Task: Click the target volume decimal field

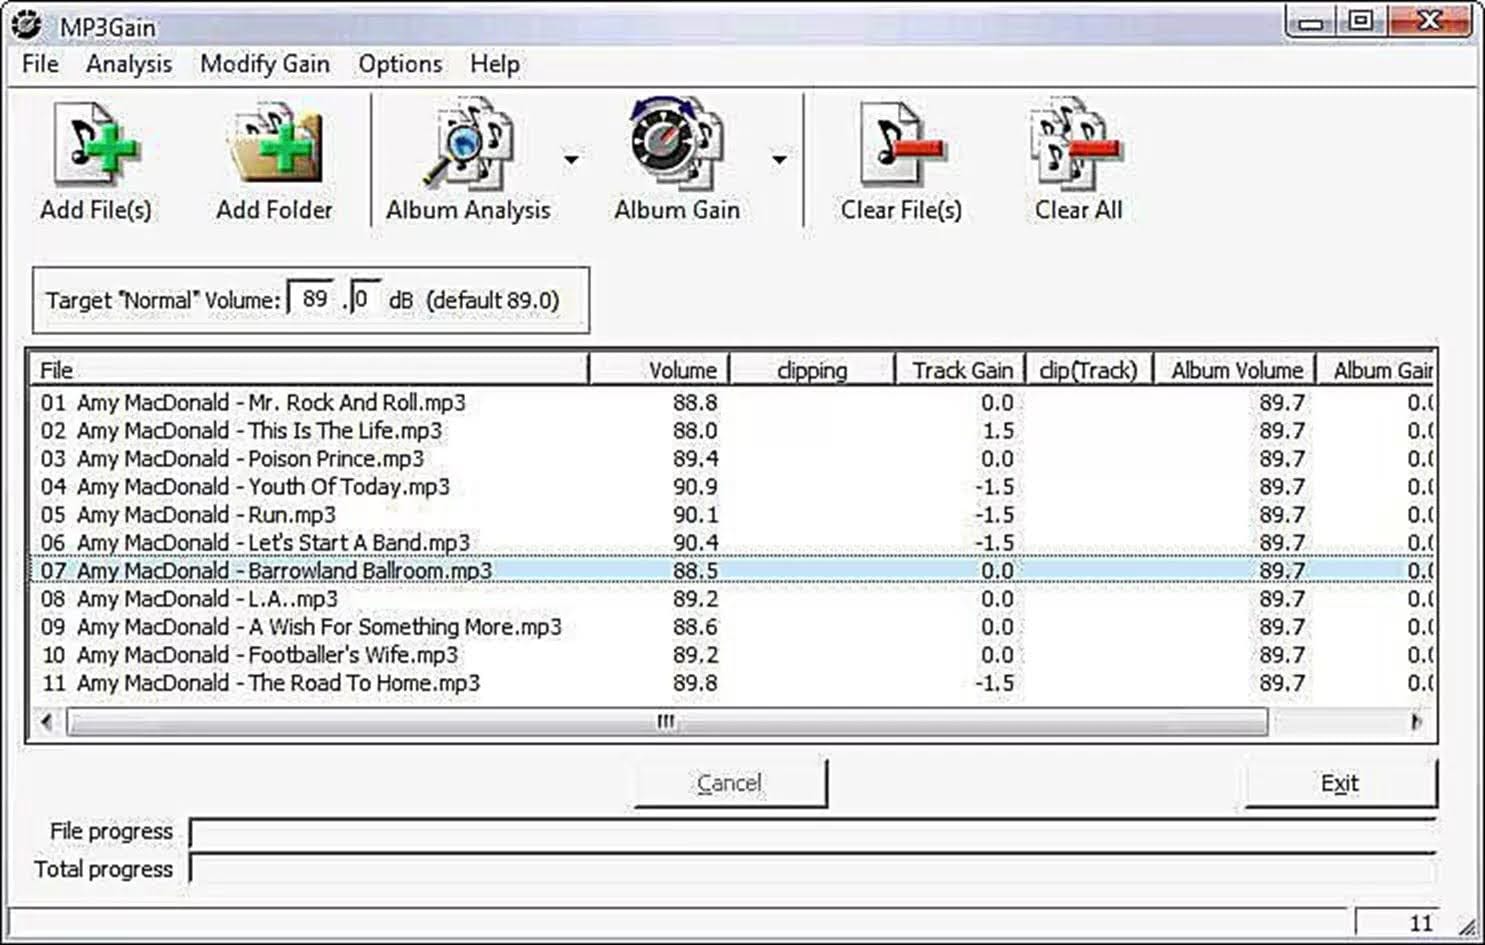Action: (365, 298)
